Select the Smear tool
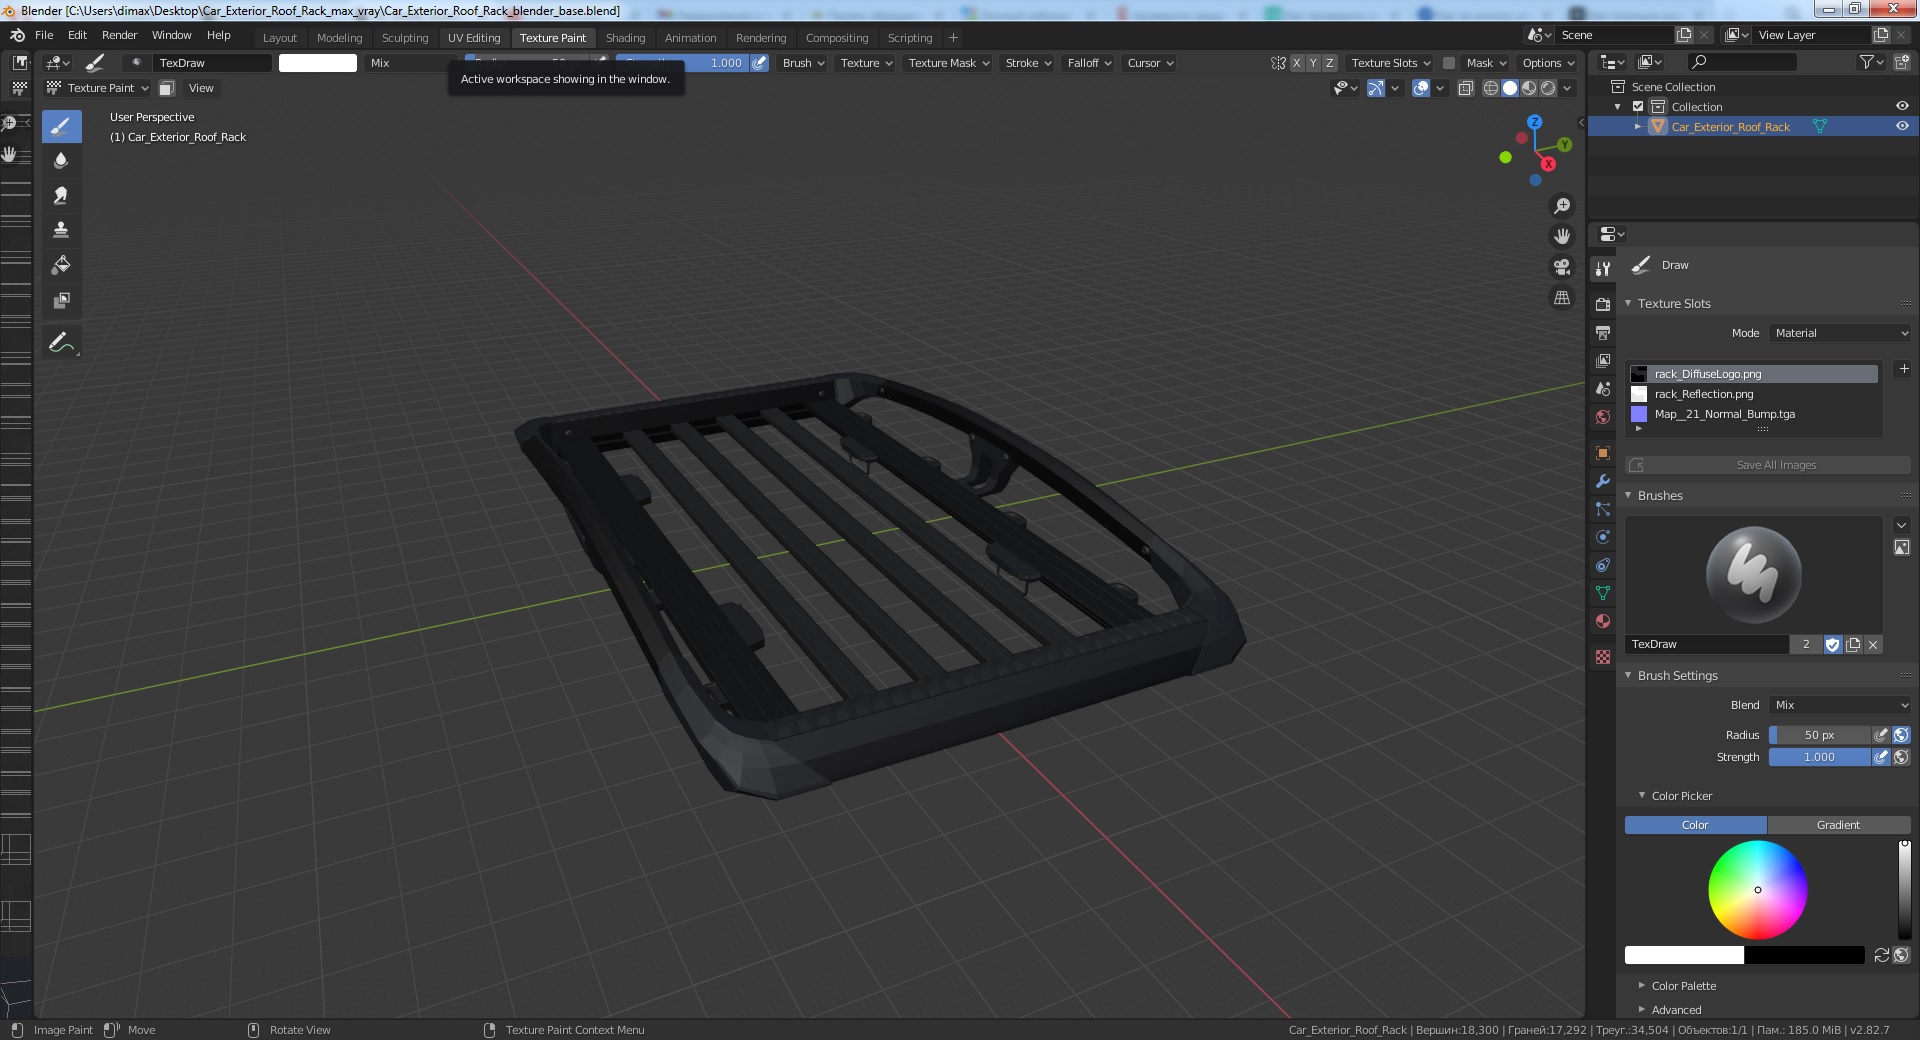This screenshot has width=1920, height=1040. [x=61, y=195]
